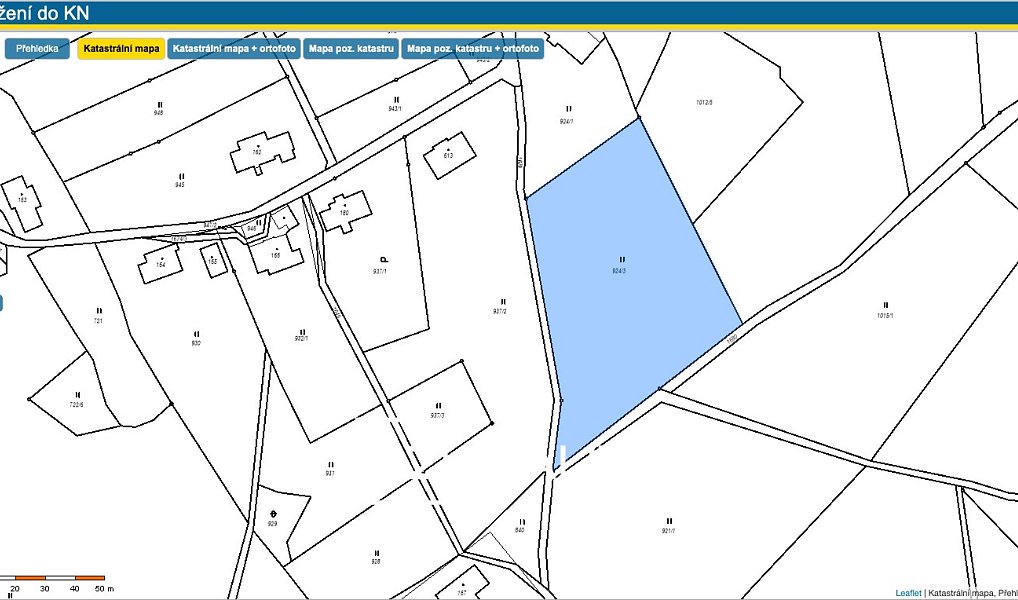Switch to Katastrální mapa + ortofoto

tap(234, 49)
